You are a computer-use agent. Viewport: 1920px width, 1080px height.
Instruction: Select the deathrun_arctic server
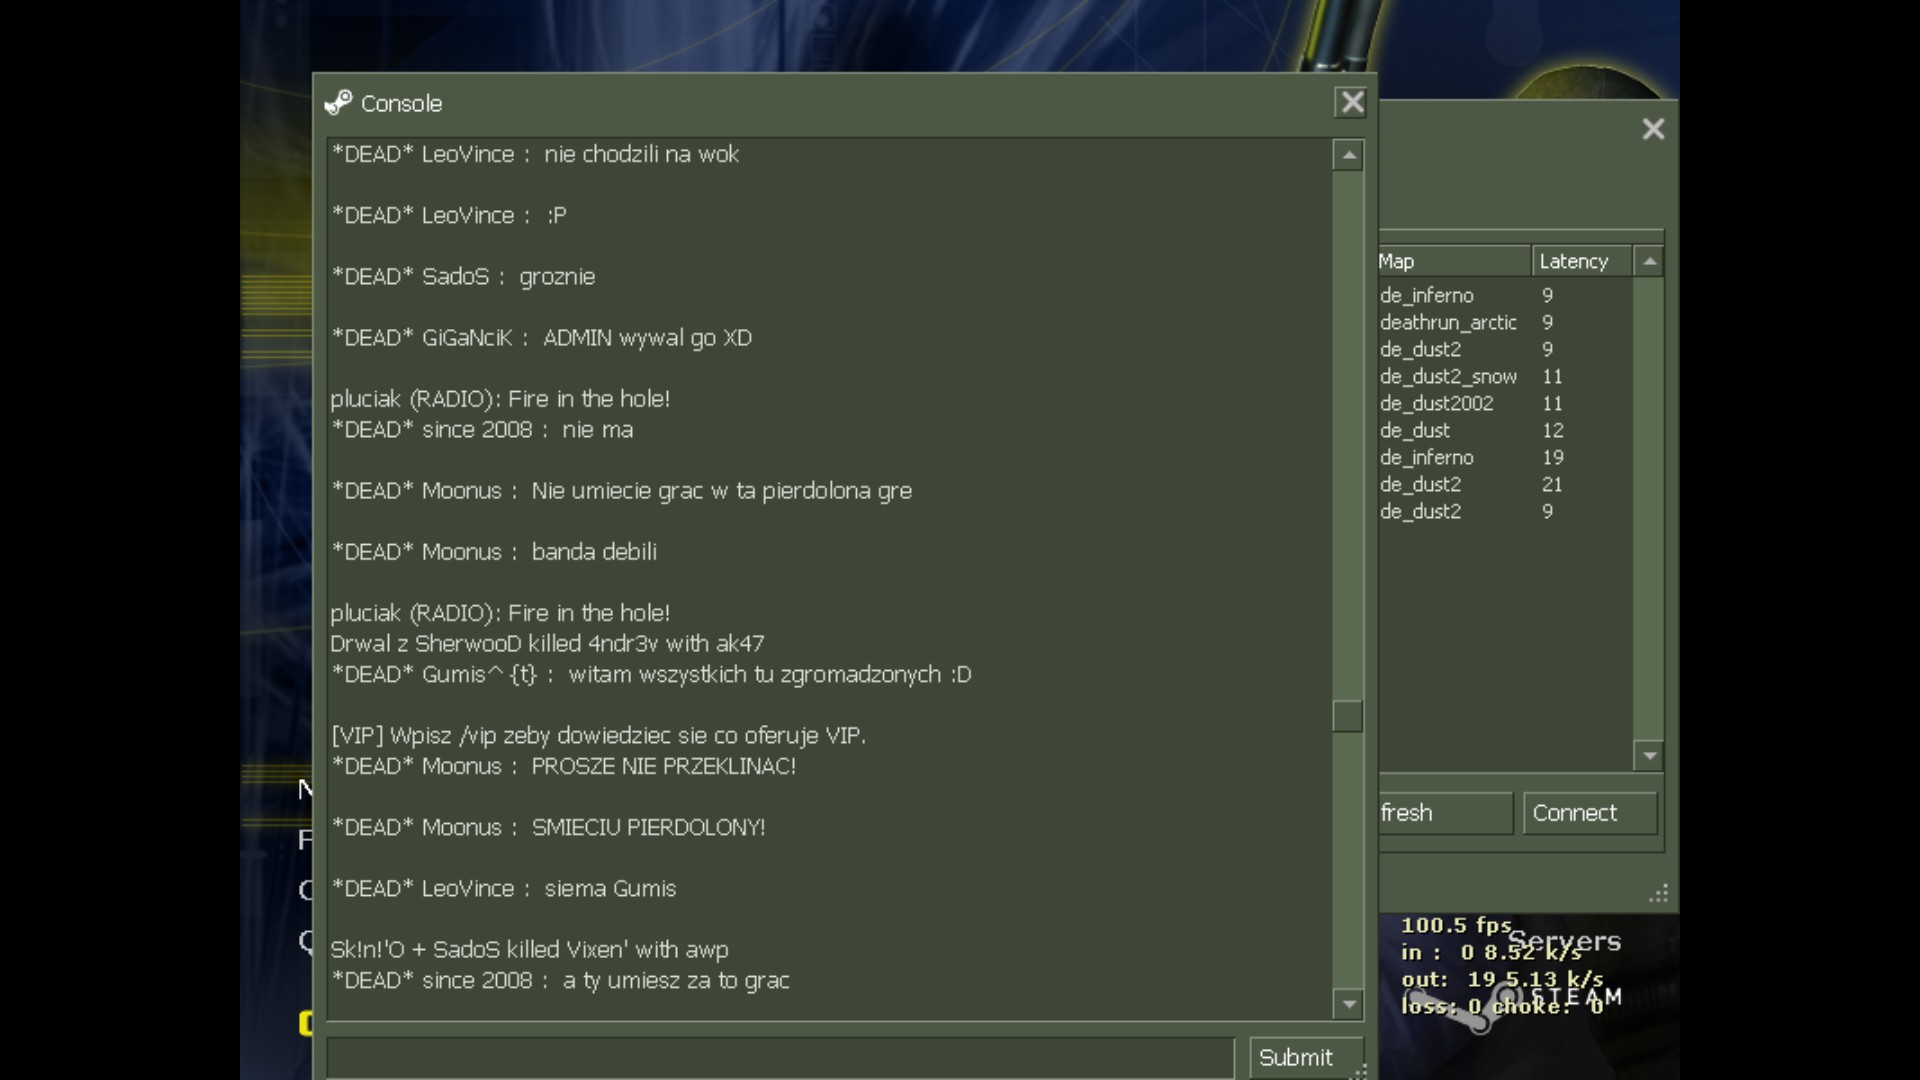point(1448,322)
